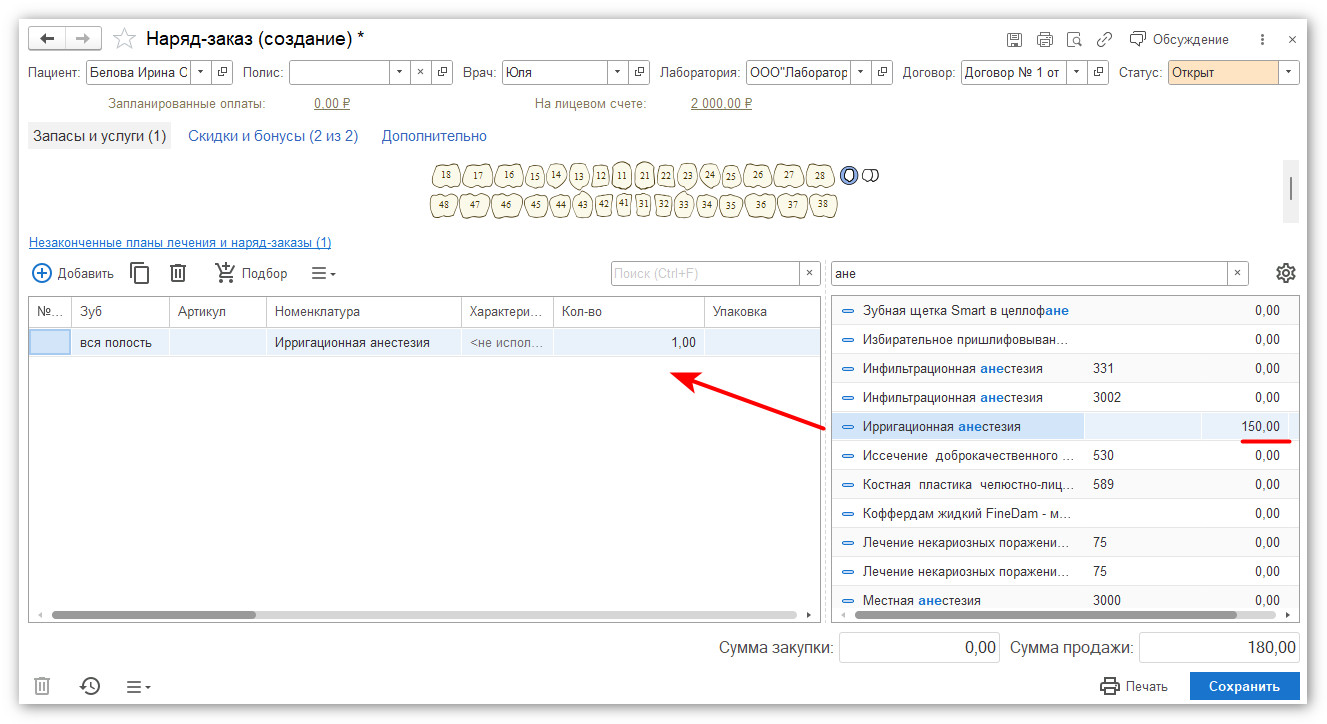Image resolution: width=1327 pixels, height=724 pixels.
Task: Open the Пациент dropdown arrow
Action: click(x=200, y=72)
